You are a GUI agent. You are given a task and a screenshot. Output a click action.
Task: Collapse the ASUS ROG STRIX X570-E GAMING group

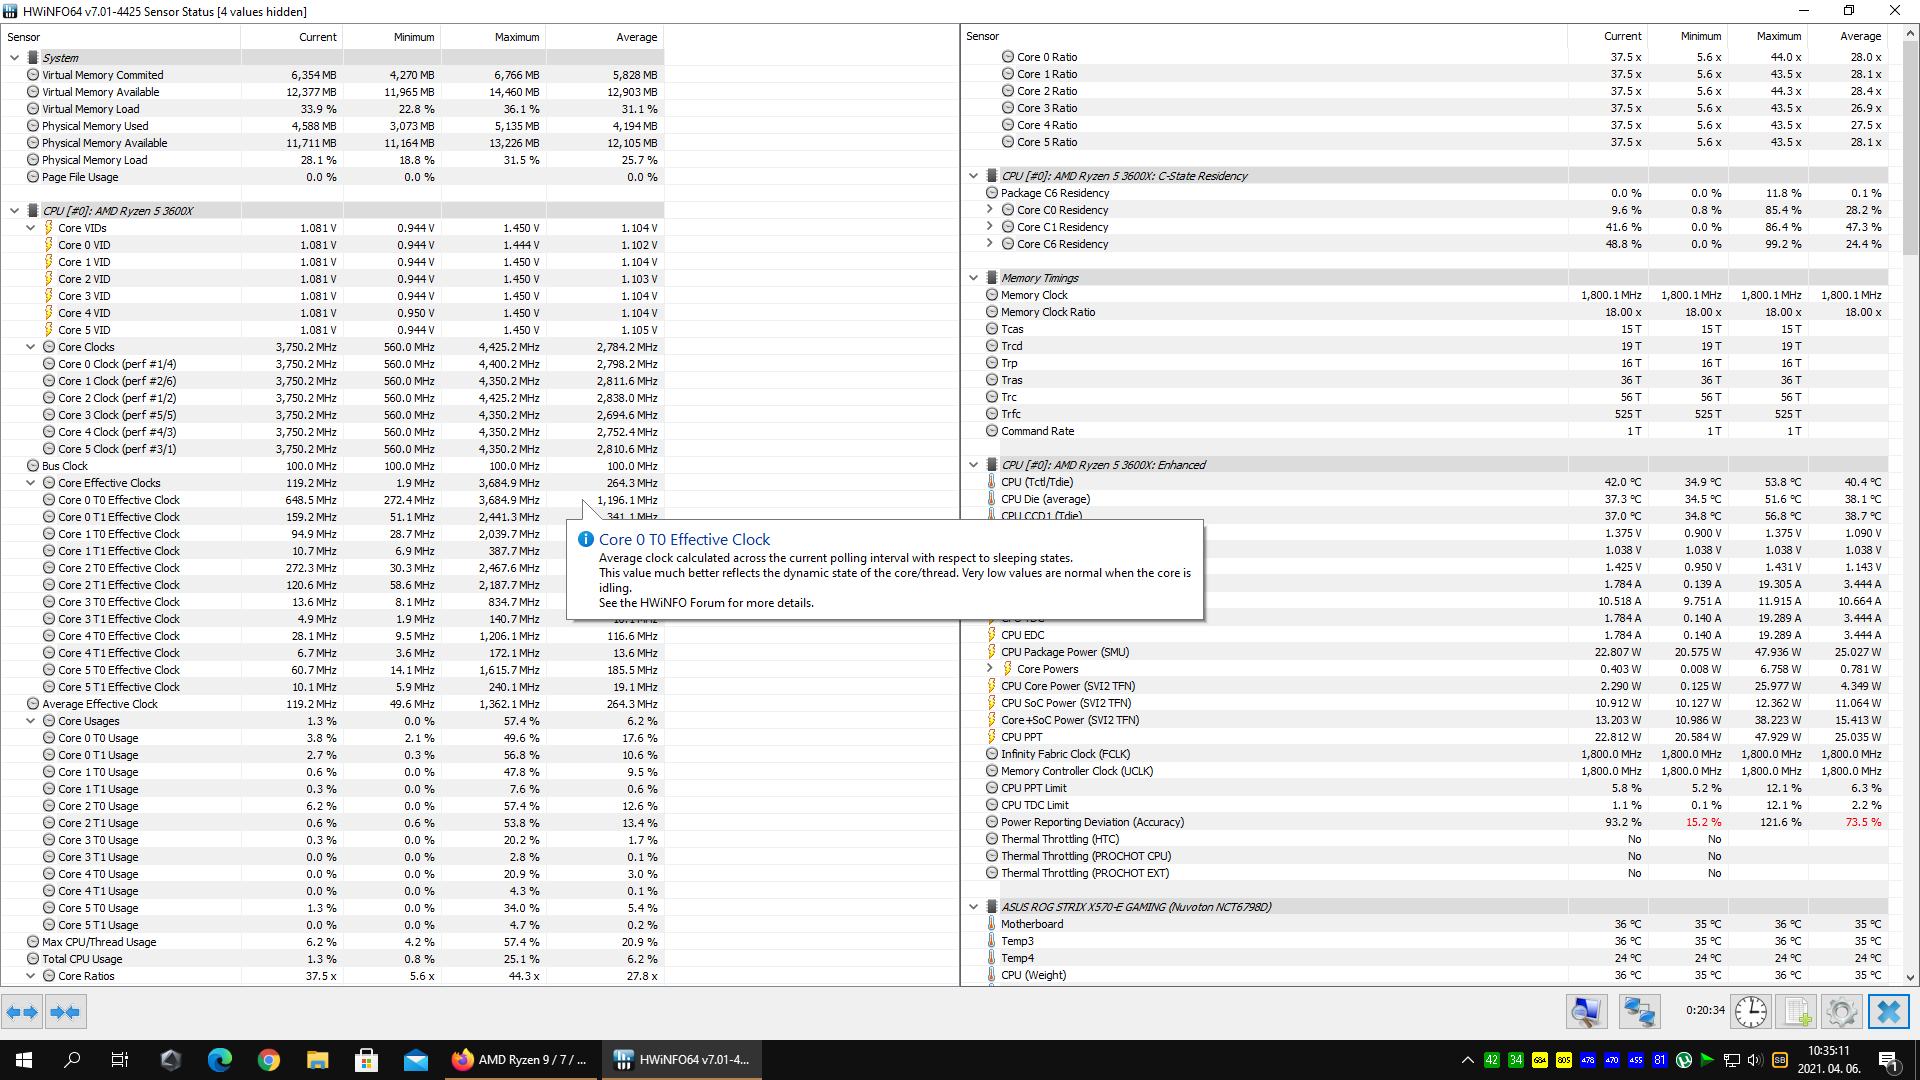pos(974,907)
